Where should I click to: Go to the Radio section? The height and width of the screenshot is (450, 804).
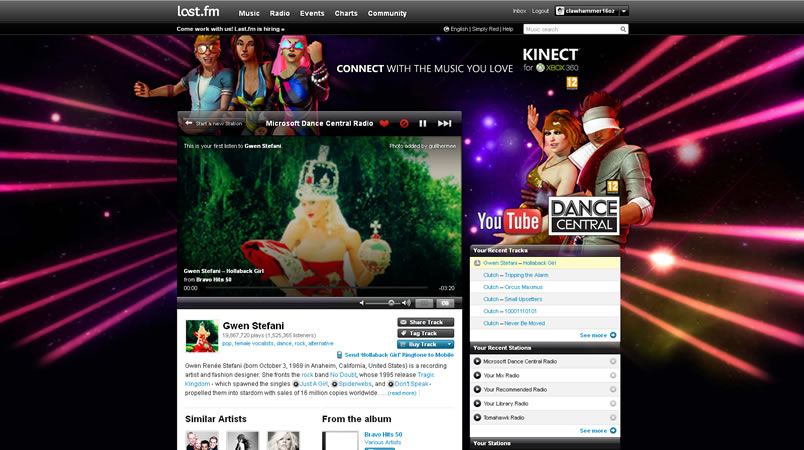pos(280,13)
